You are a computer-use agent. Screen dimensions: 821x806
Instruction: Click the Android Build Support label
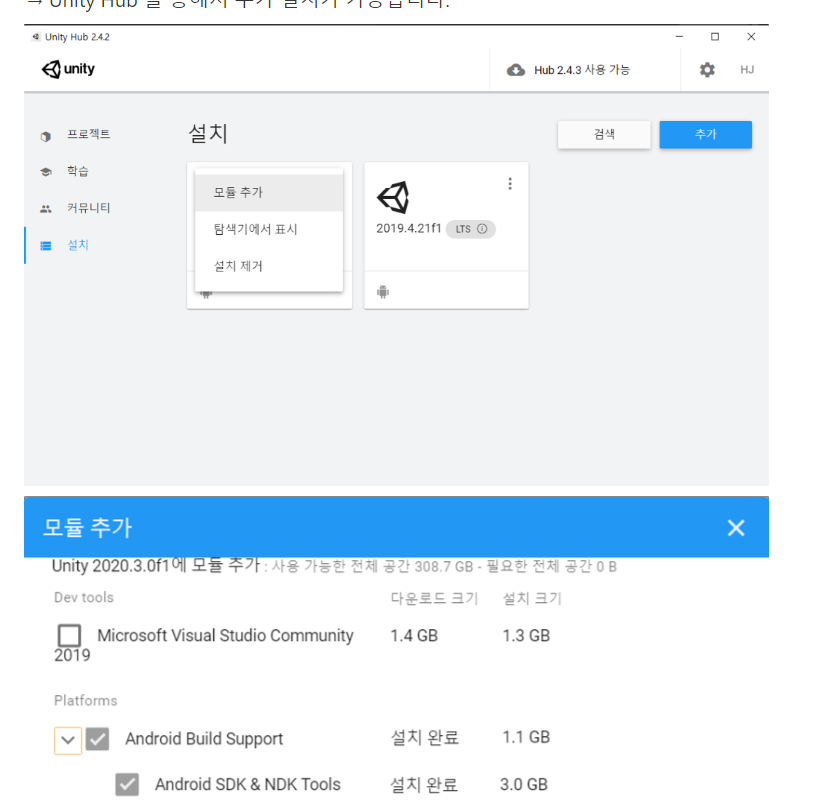click(204, 739)
